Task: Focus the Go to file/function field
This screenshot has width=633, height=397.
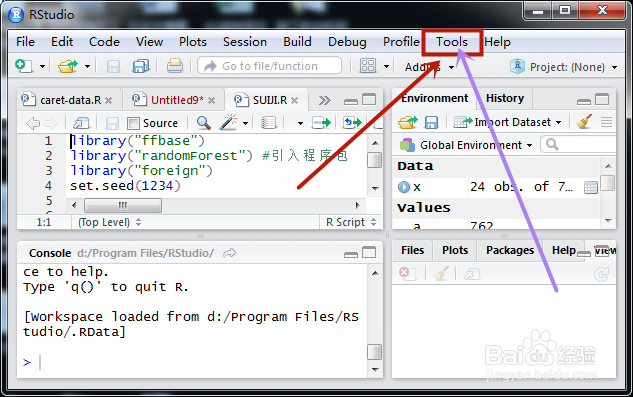Action: [270, 66]
